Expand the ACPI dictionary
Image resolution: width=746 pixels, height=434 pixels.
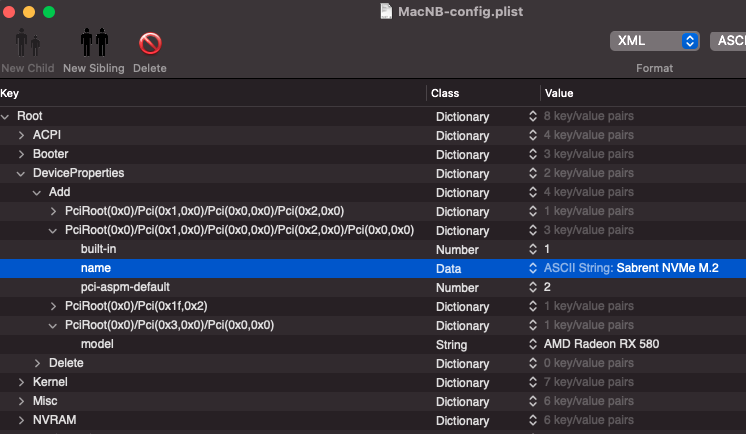(x=22, y=135)
